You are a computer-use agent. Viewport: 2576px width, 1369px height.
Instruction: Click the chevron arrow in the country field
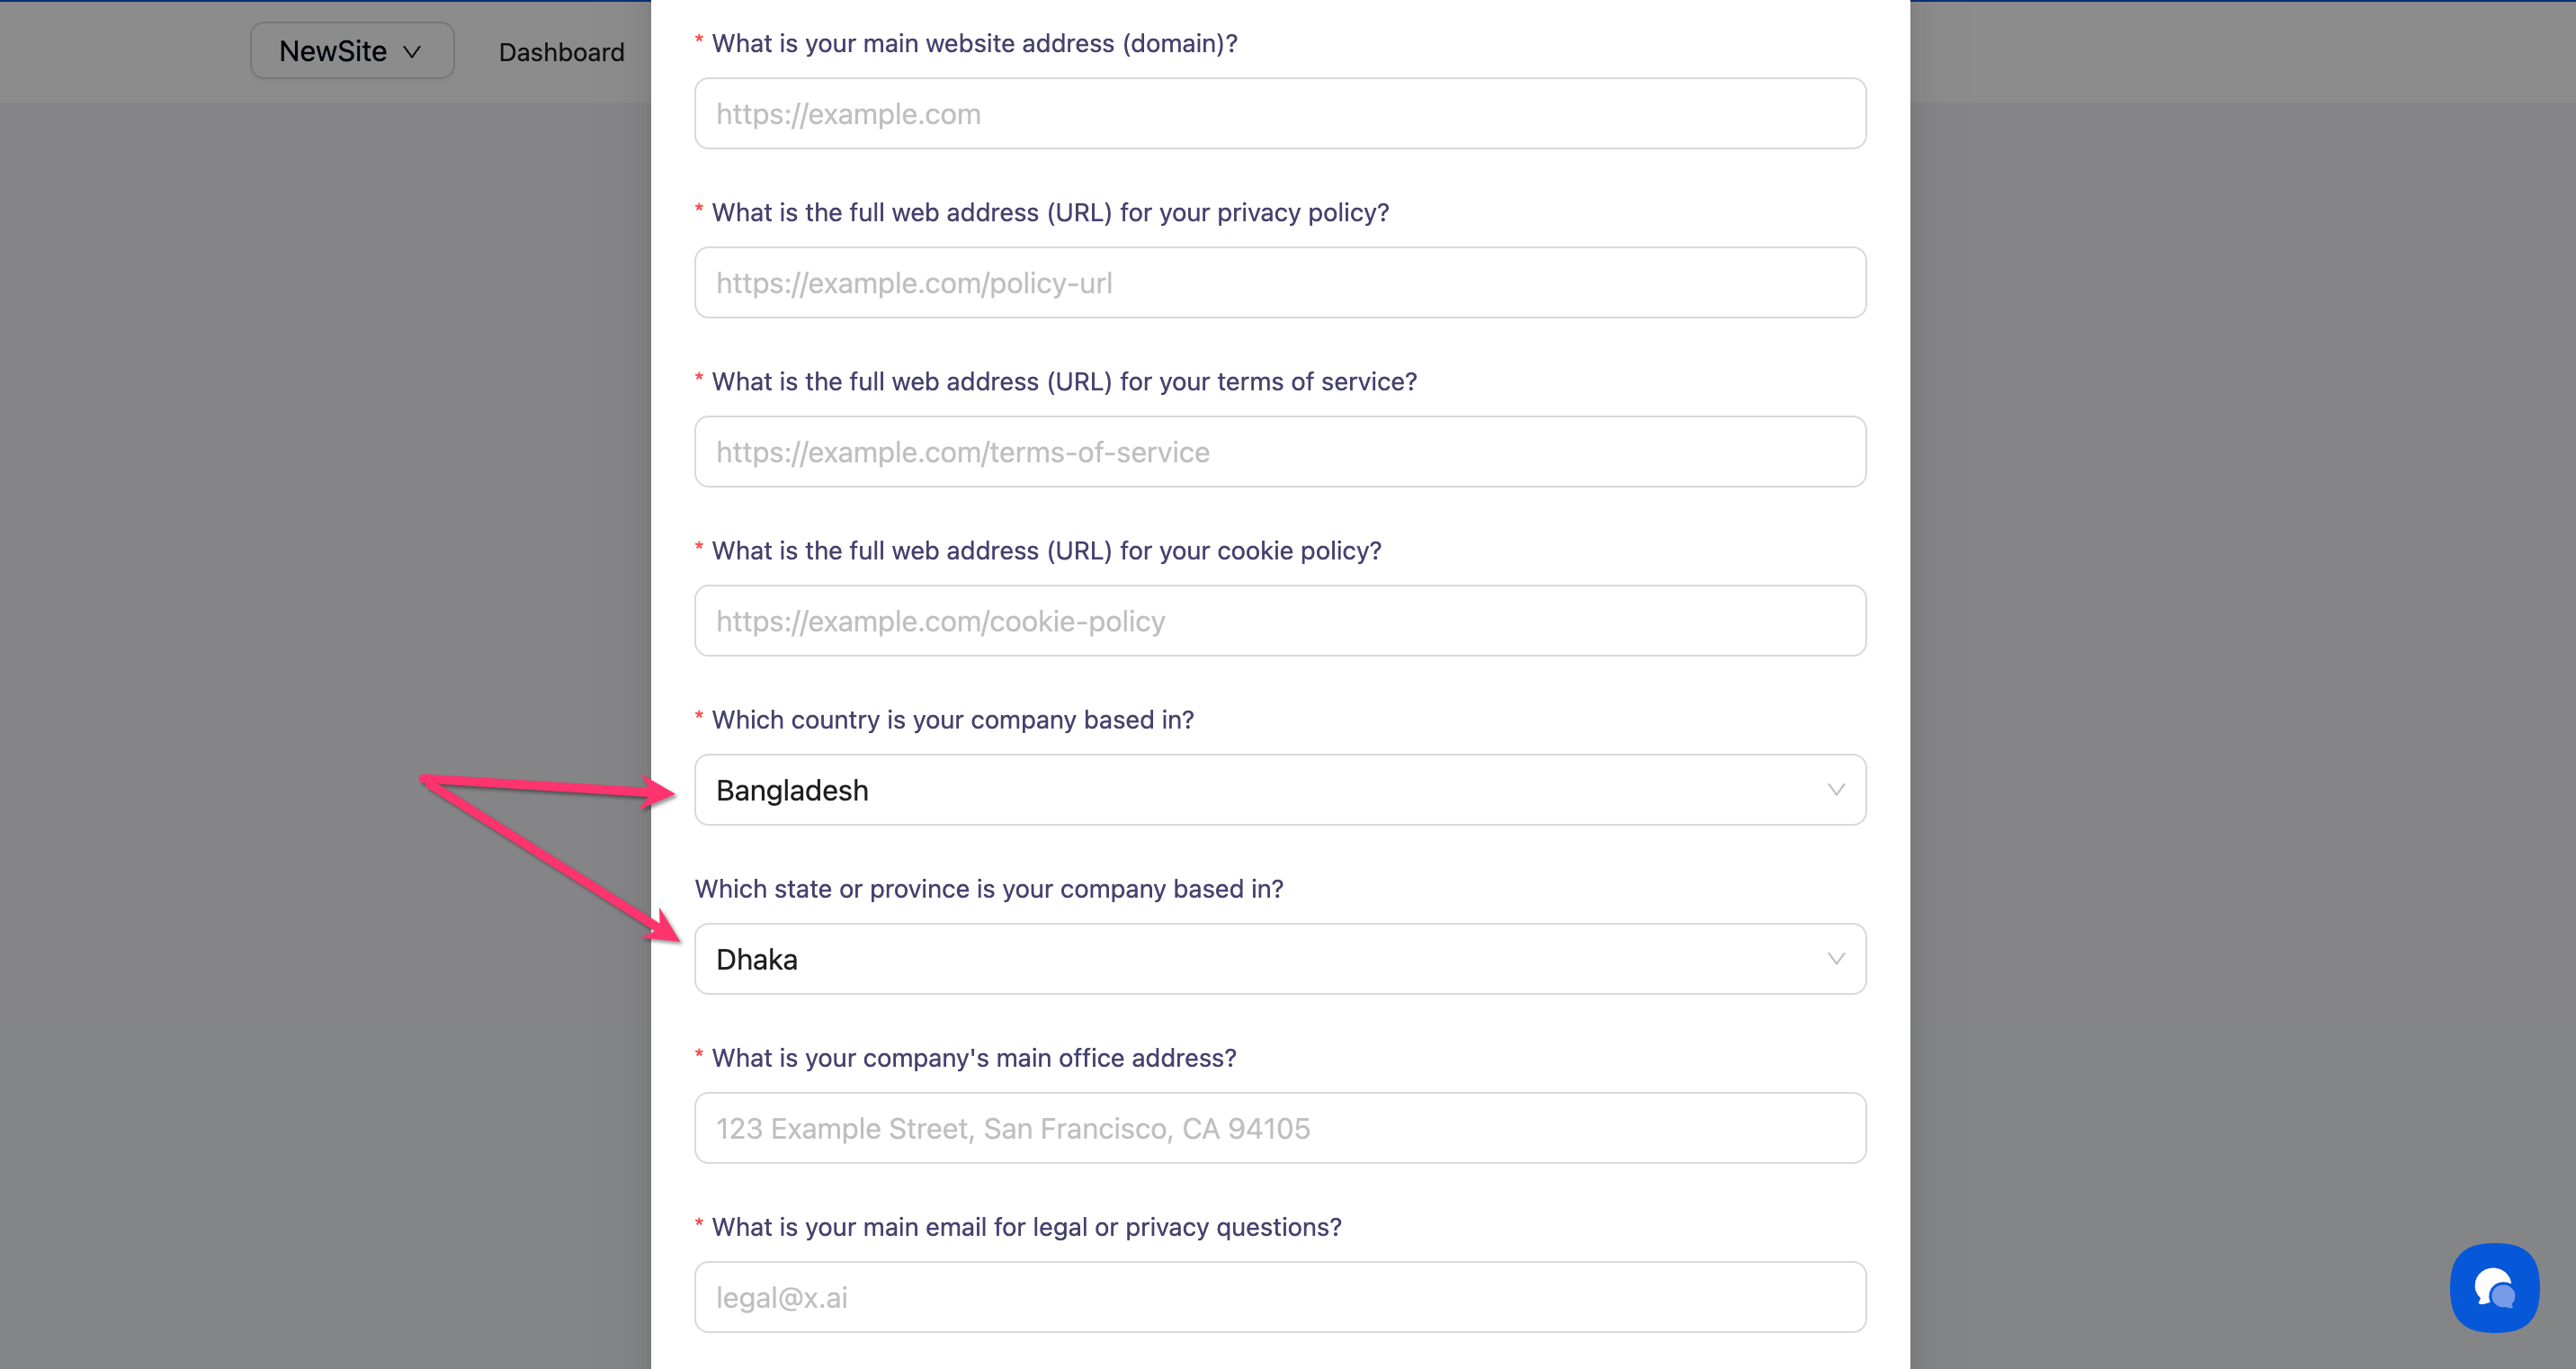[x=1835, y=790]
